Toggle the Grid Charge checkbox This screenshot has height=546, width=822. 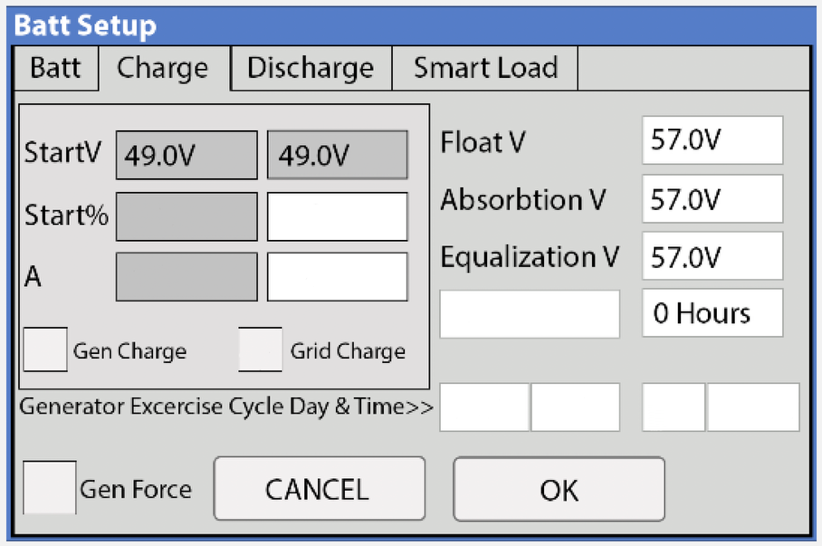tap(261, 350)
